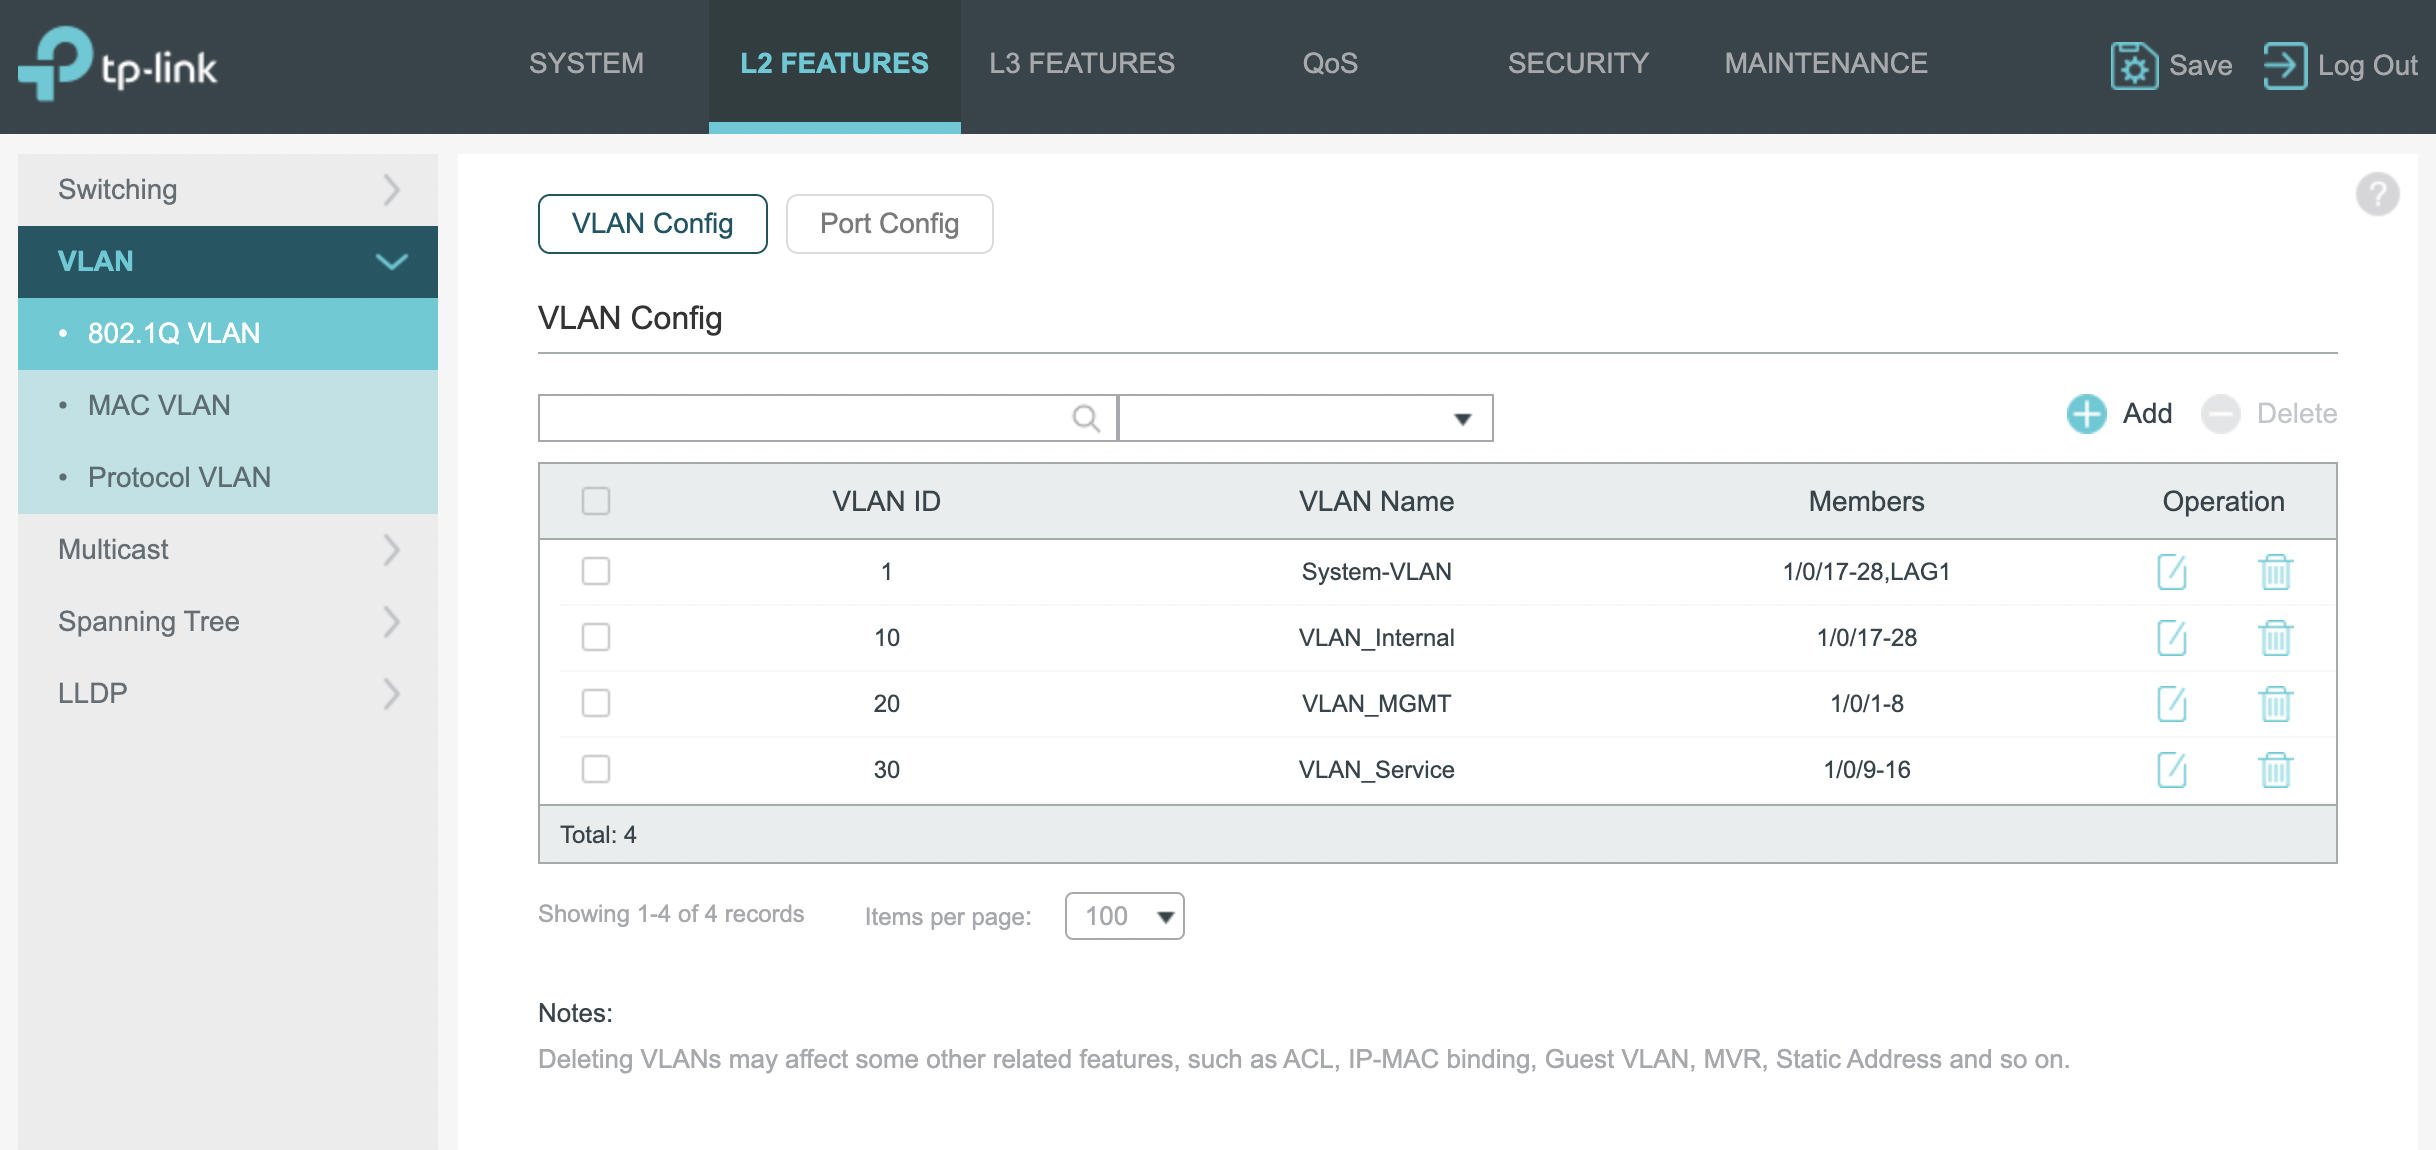Open the SECURITY top menu

click(1578, 64)
